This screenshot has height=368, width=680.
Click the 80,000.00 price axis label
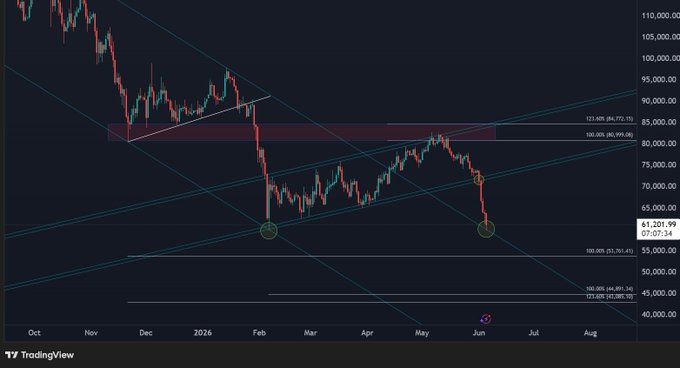coord(659,143)
